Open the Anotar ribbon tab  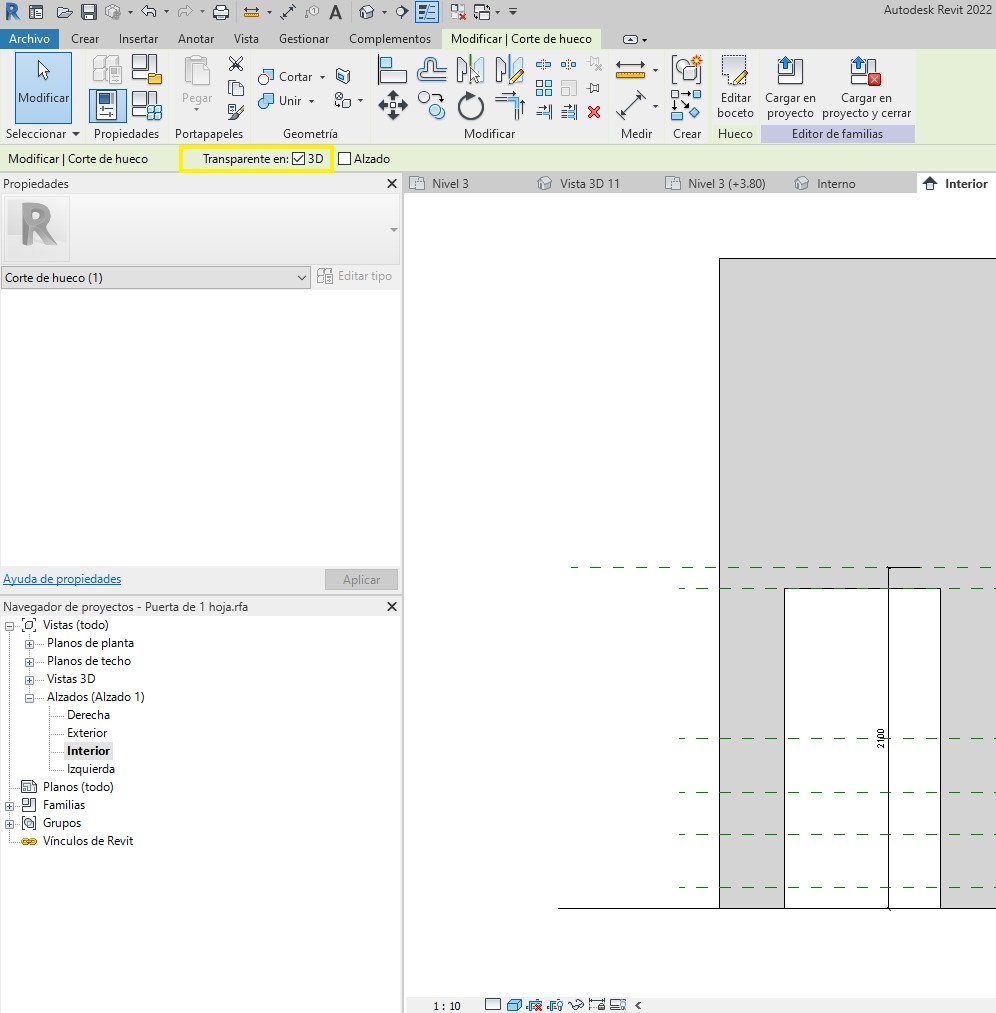coord(195,39)
